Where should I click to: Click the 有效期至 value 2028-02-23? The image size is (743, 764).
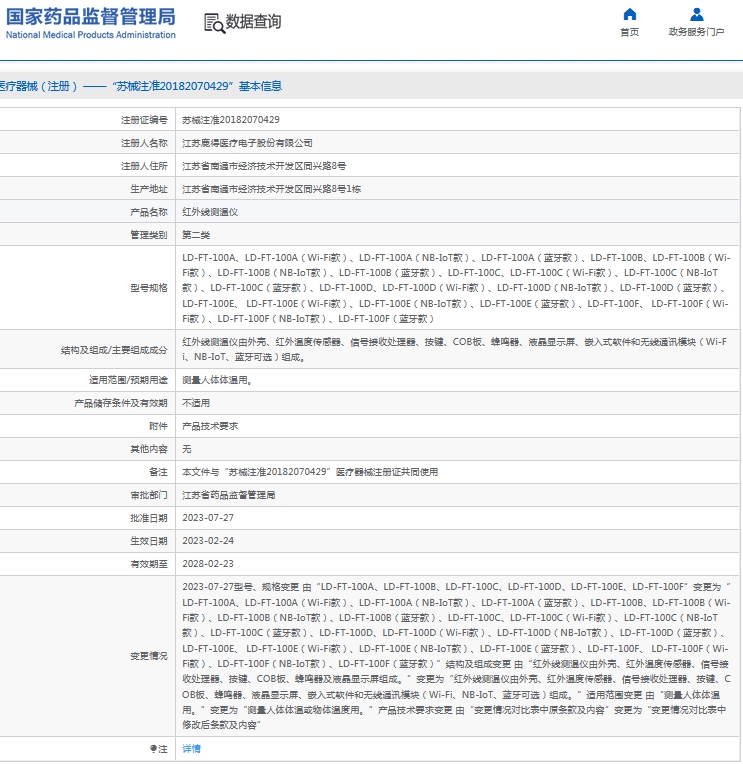pyautogui.click(x=207, y=564)
